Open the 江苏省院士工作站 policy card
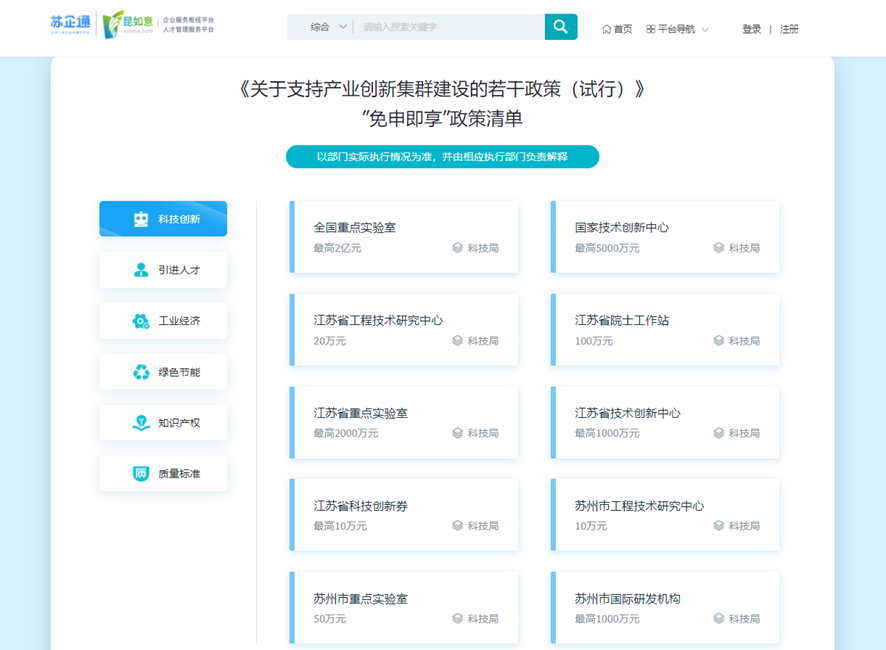886x650 pixels. coord(666,330)
